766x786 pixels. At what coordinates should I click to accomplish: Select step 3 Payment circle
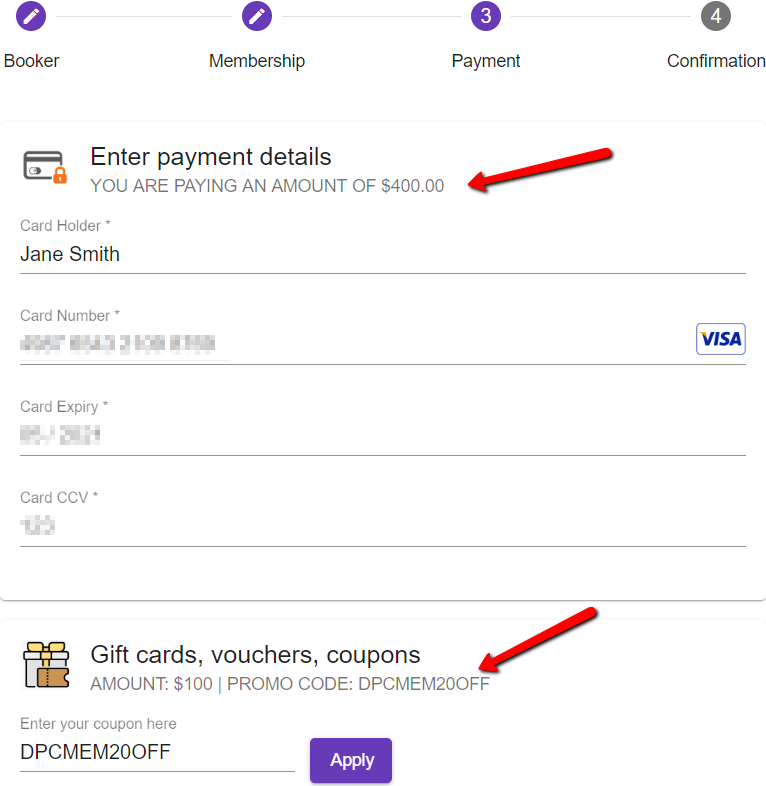[x=485, y=16]
